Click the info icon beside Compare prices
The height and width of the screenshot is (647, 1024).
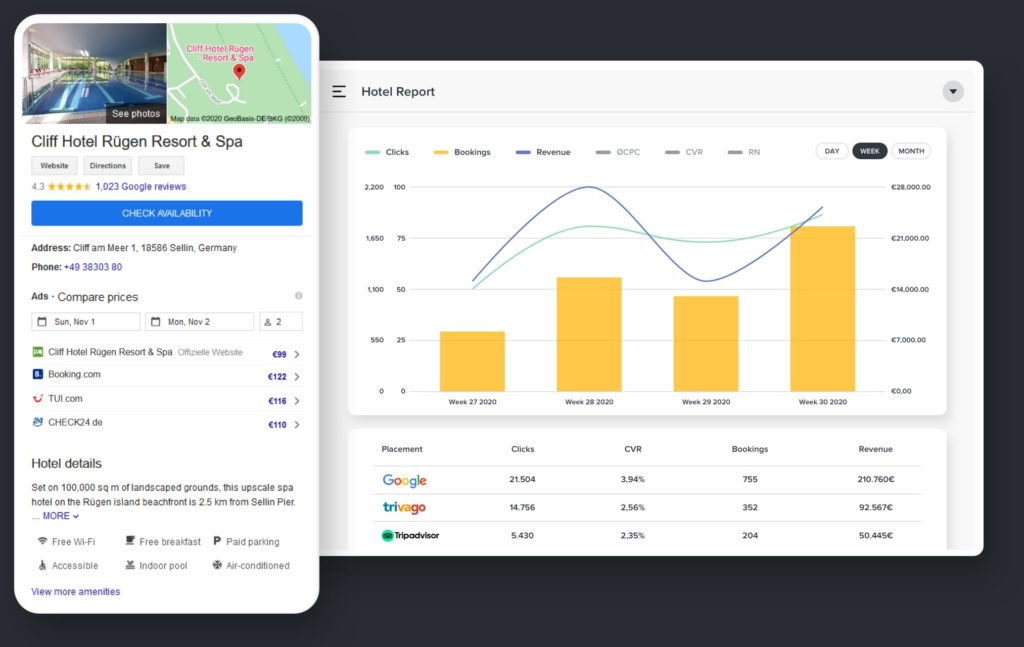[x=298, y=296]
